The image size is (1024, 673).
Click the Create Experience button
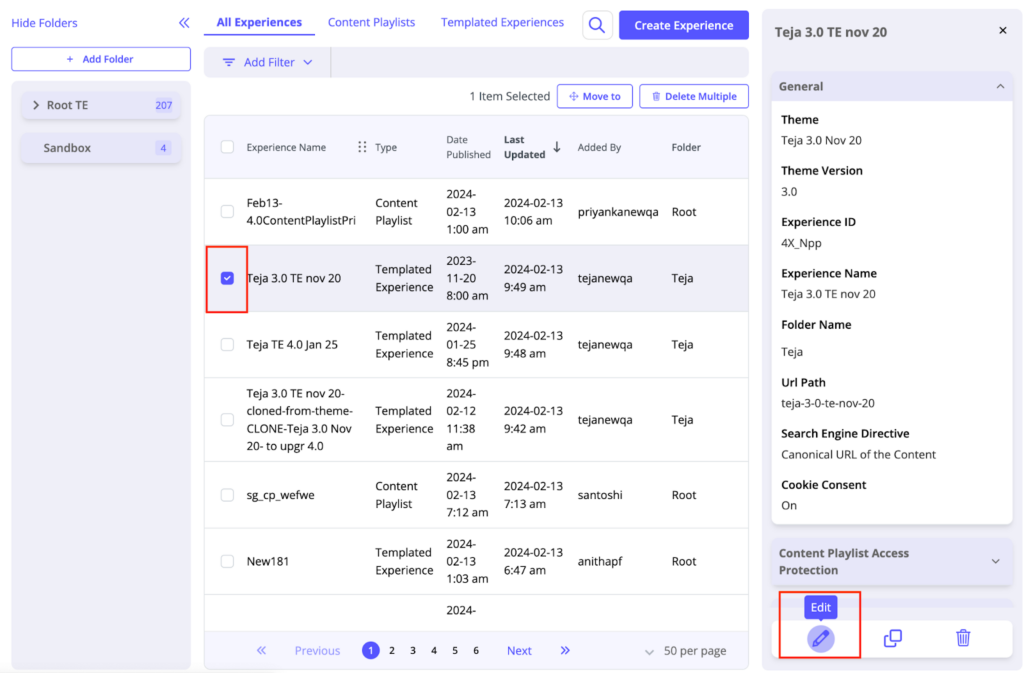click(x=683, y=24)
